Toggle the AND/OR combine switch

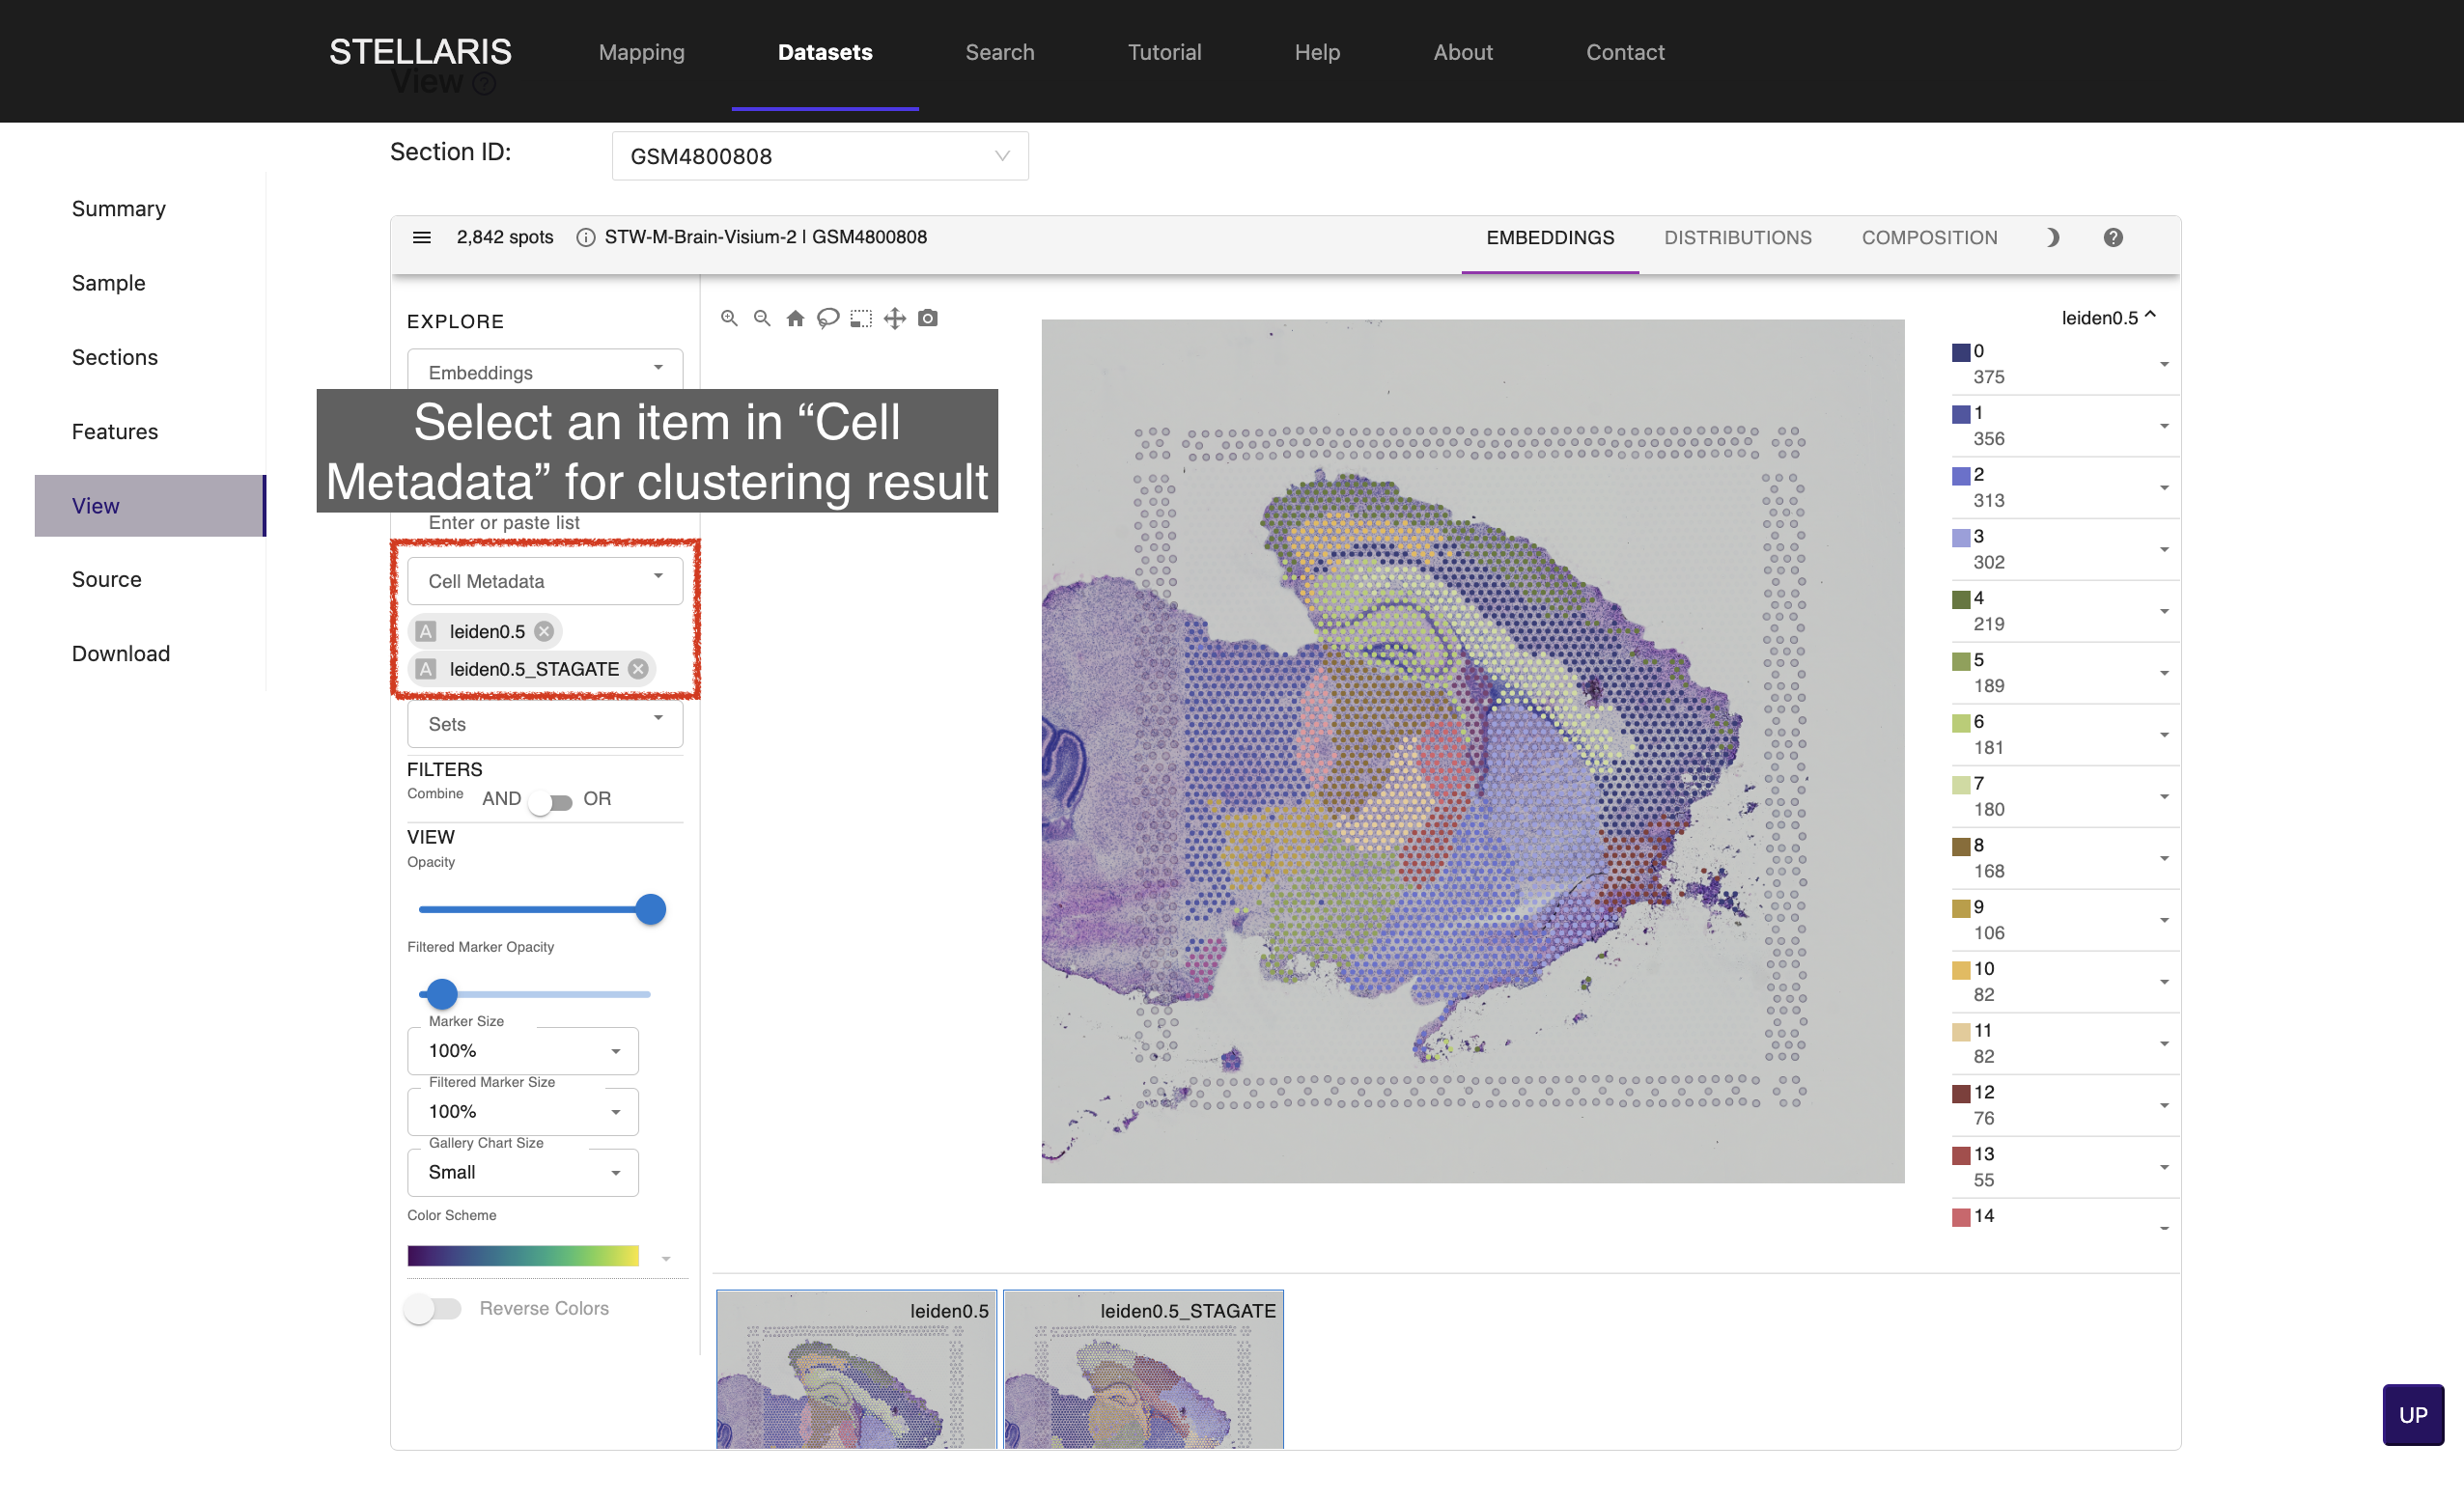[551, 802]
